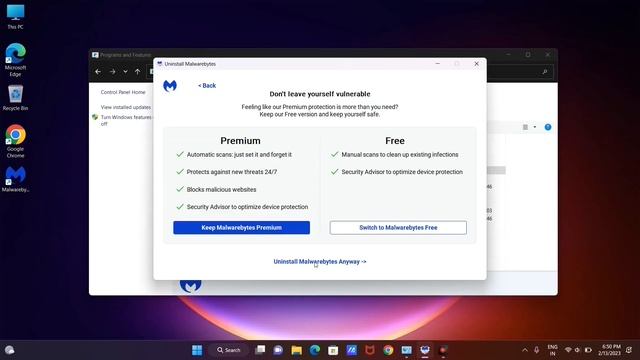This screenshot has width=640, height=360.
Task: Open the notification icon in the tray
Action: coord(629,350)
